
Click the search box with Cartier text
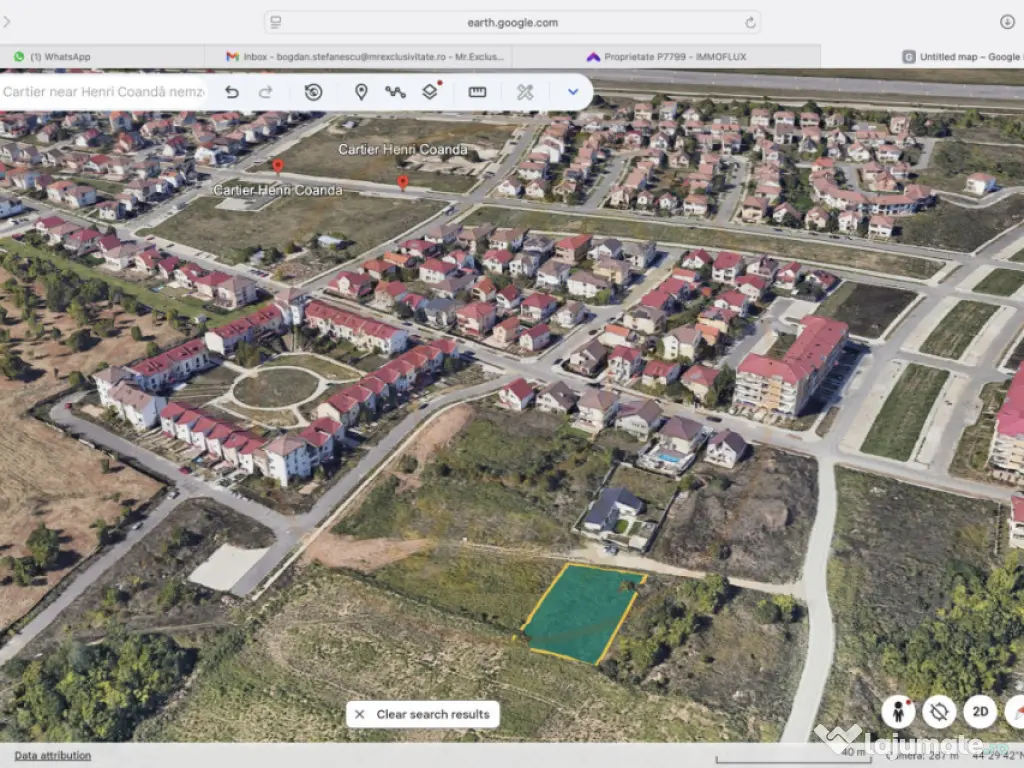pyautogui.click(x=103, y=92)
